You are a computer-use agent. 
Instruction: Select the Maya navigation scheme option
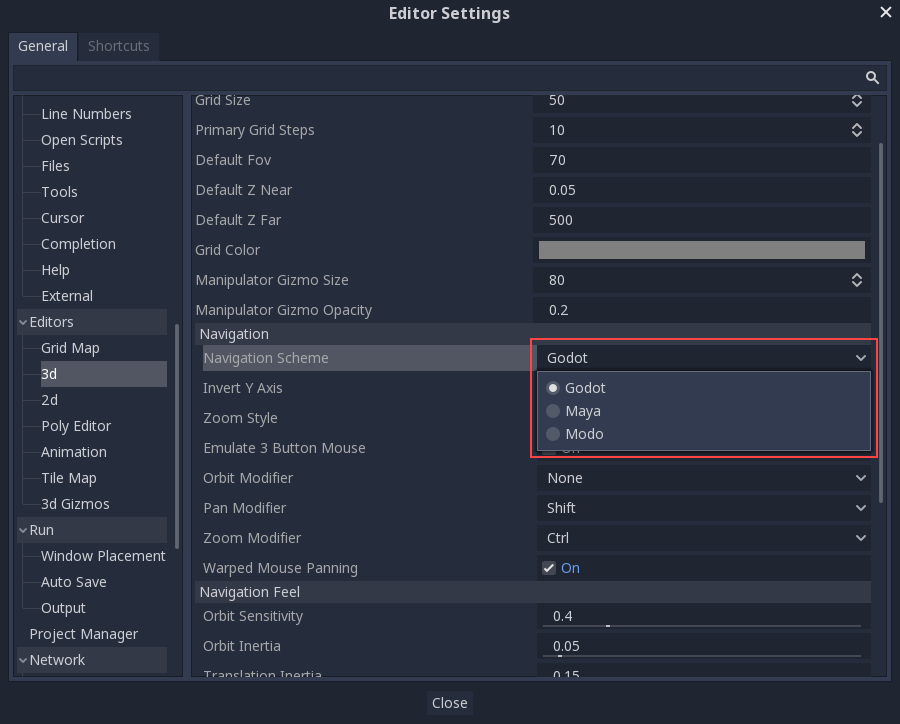coord(583,411)
